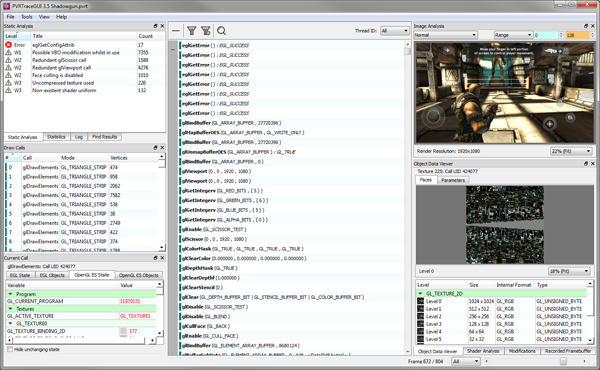Click the warning icon for Face culling is disabled

click(8, 75)
